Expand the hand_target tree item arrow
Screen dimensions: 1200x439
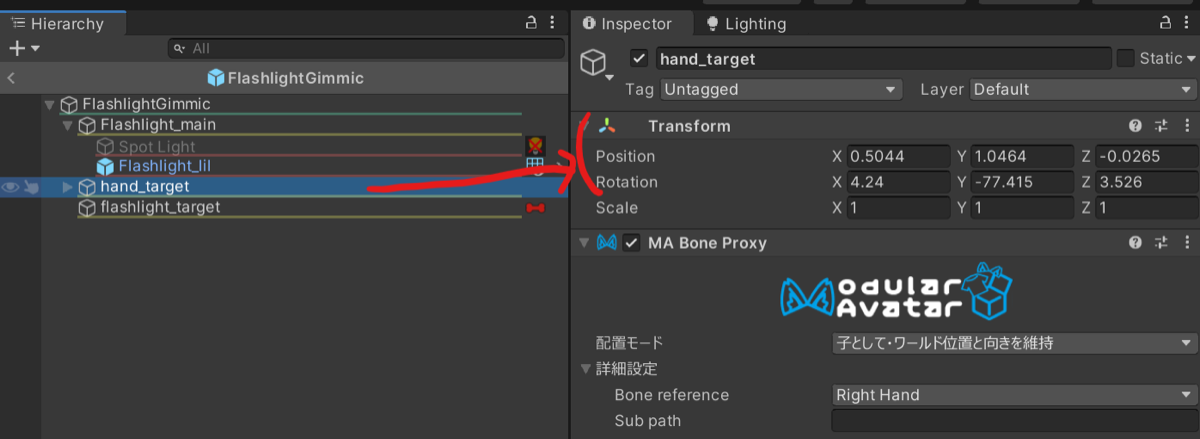[x=67, y=186]
